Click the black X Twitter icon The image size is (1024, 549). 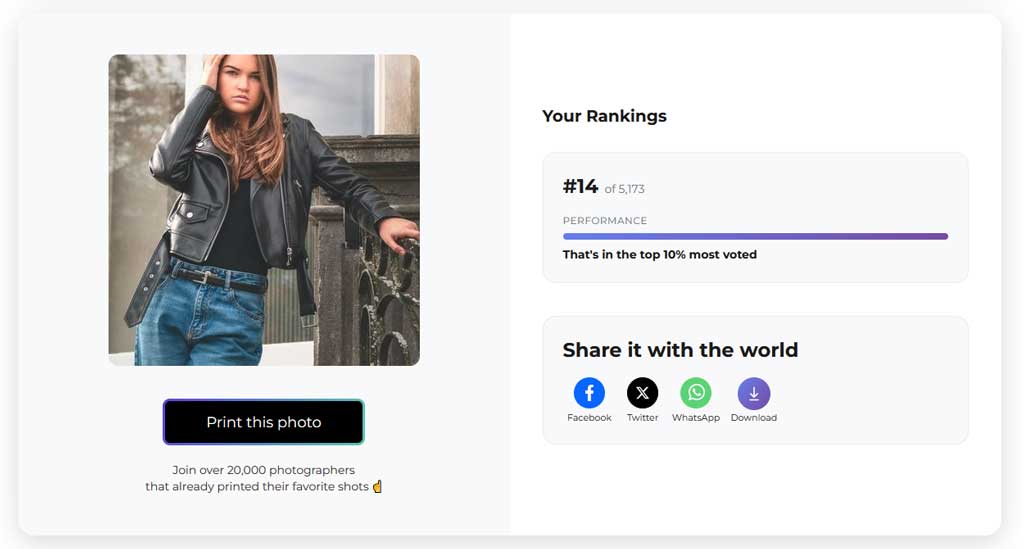[642, 393]
